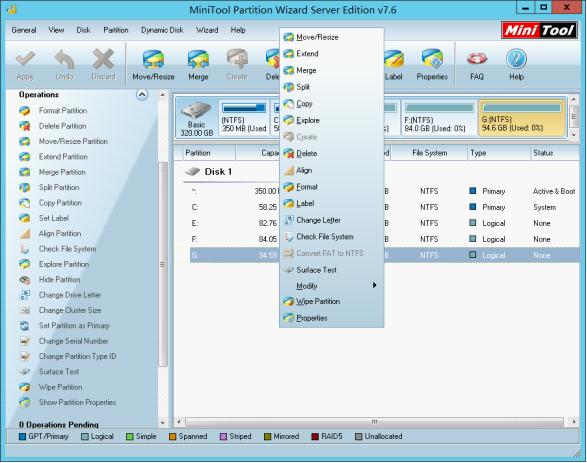587x463 pixels.
Task: Choose Surface Test in context menu
Action: 332,270
